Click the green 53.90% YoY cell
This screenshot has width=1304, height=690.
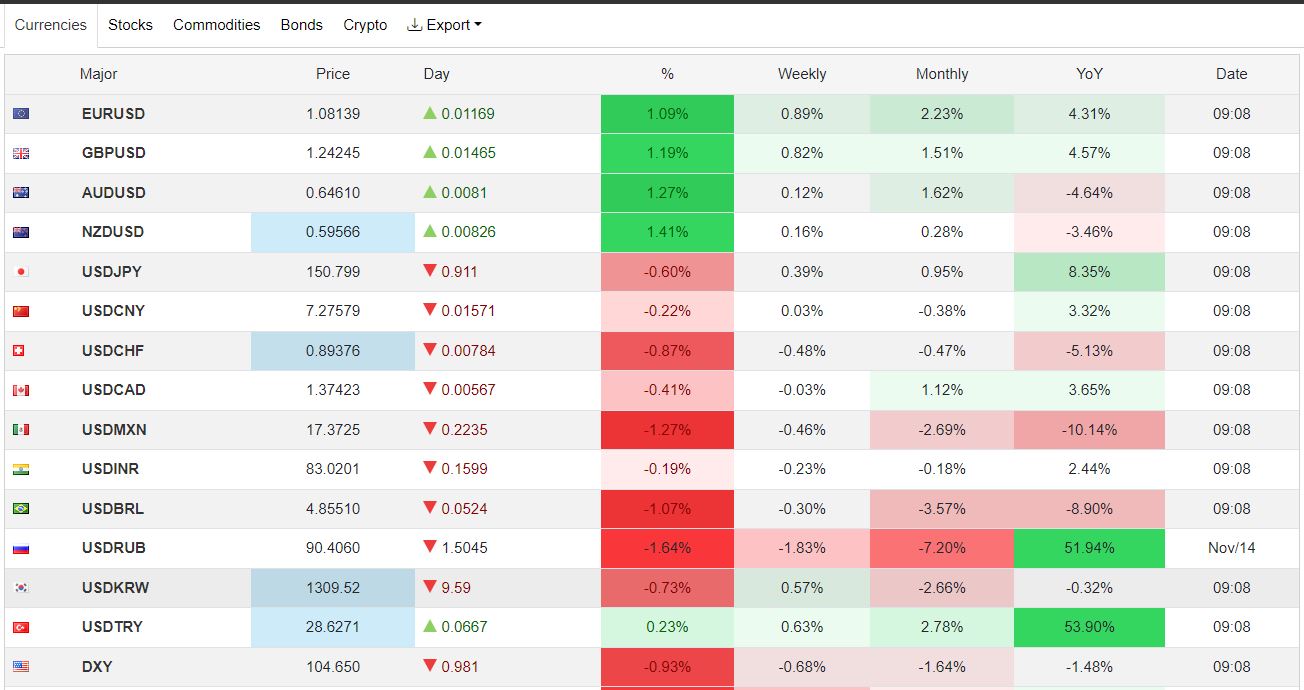click(1089, 627)
